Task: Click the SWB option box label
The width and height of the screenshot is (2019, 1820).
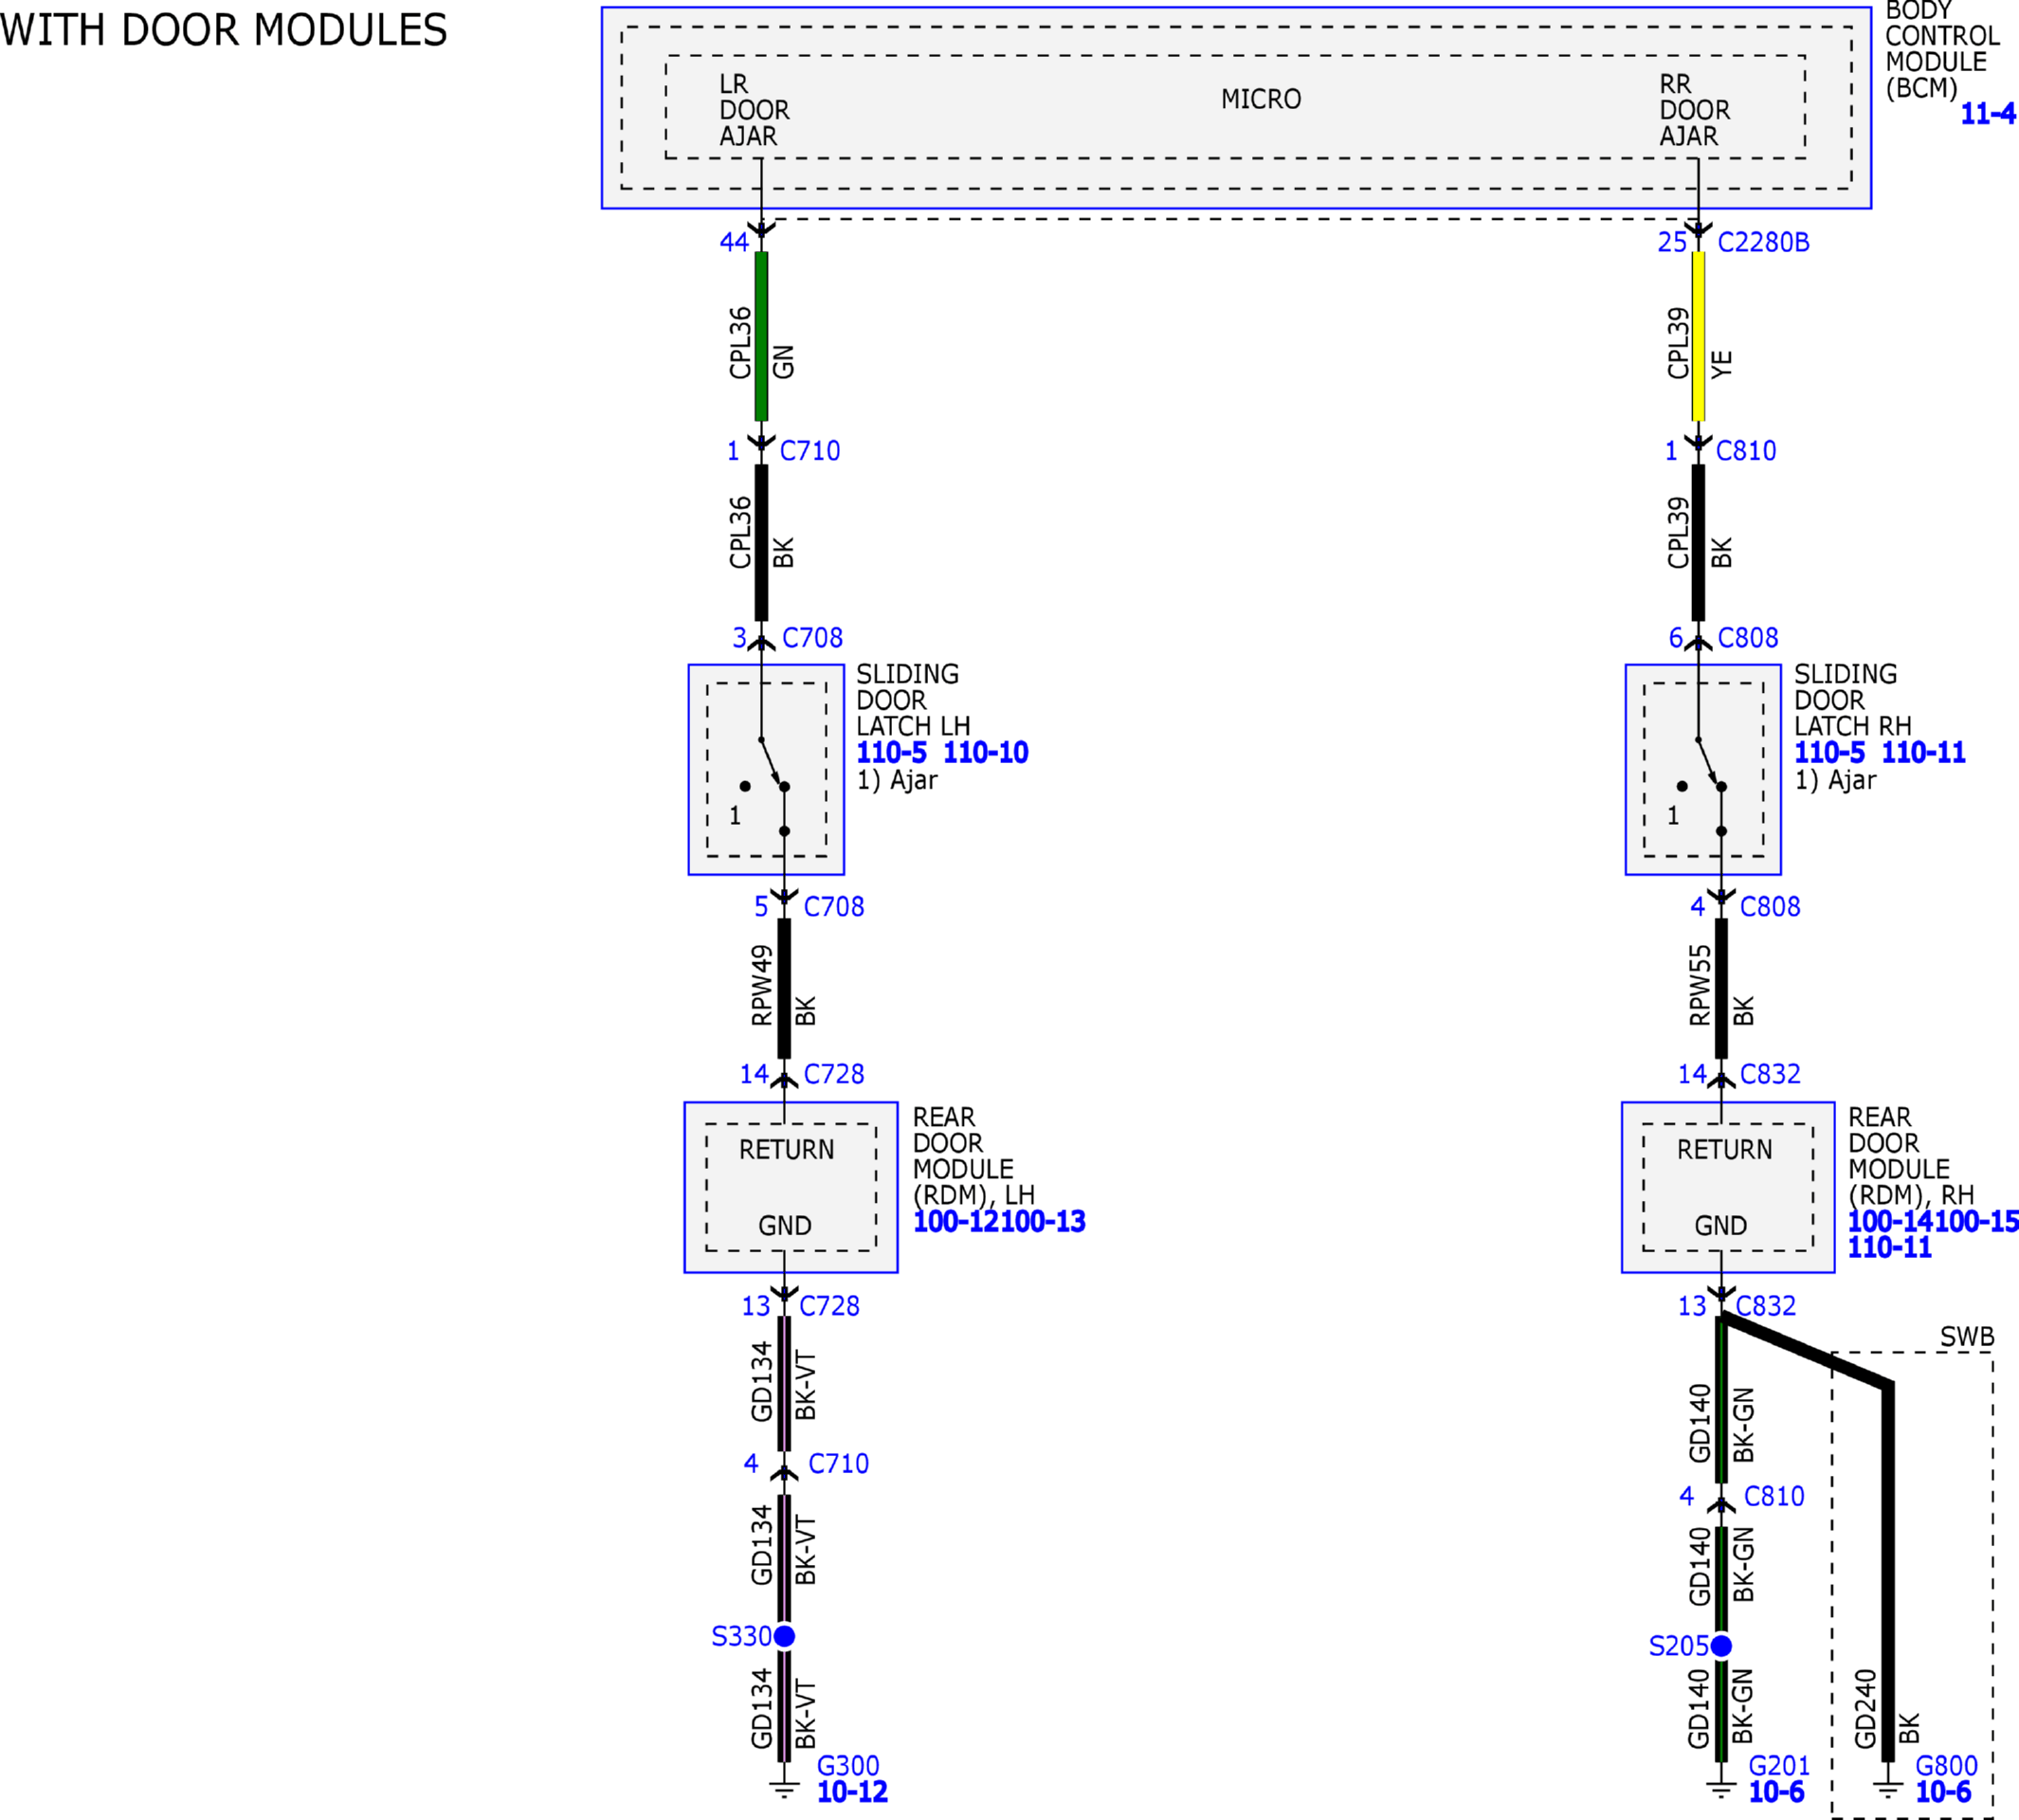Action: 1967,1337
